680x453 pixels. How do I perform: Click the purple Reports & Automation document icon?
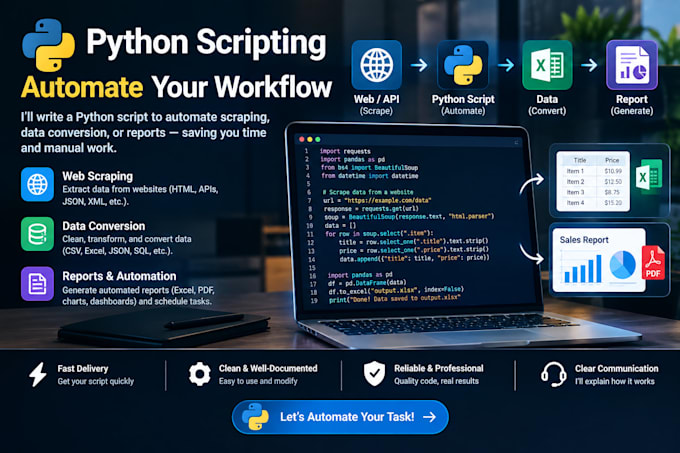click(37, 284)
